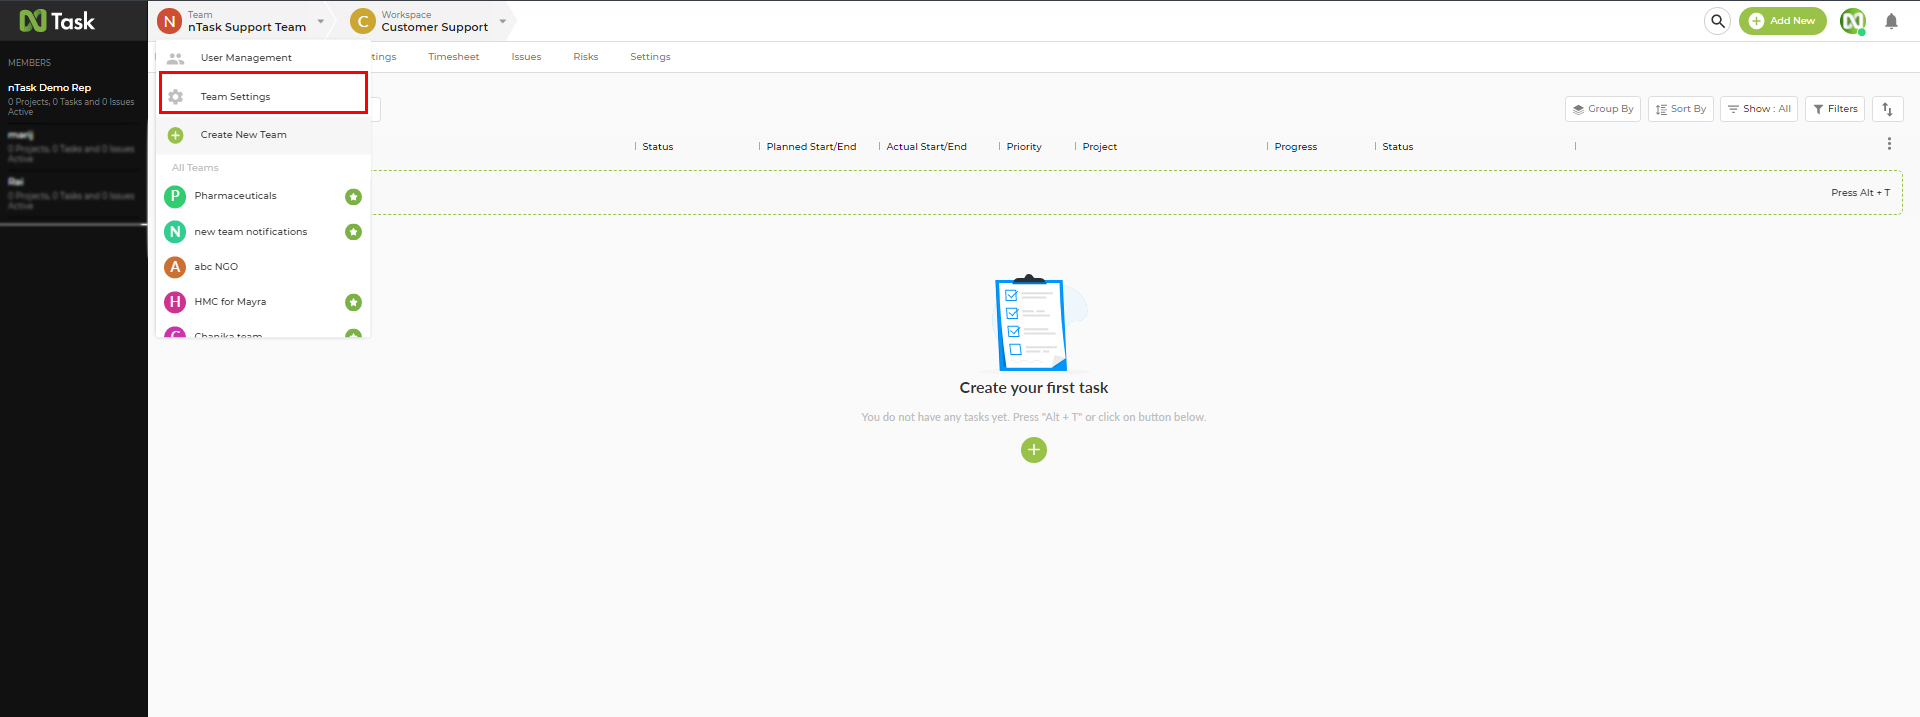Click the C workspace avatar
The width and height of the screenshot is (1920, 717).
363,21
